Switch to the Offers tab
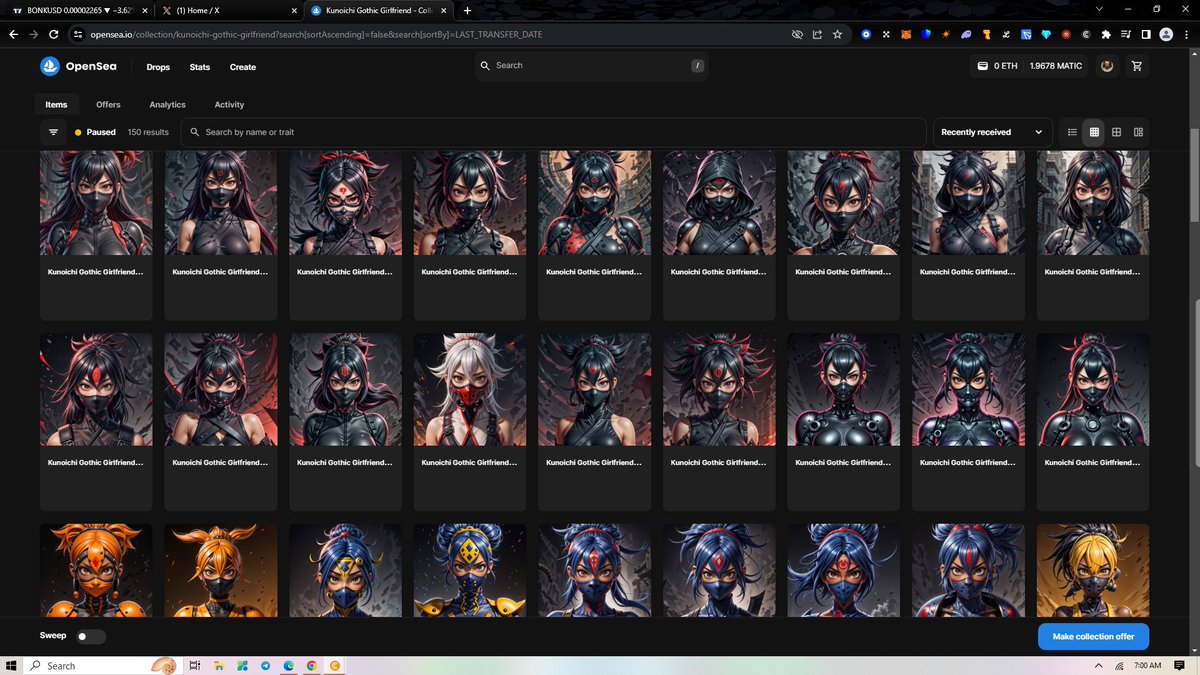Image resolution: width=1200 pixels, height=675 pixels. click(108, 105)
